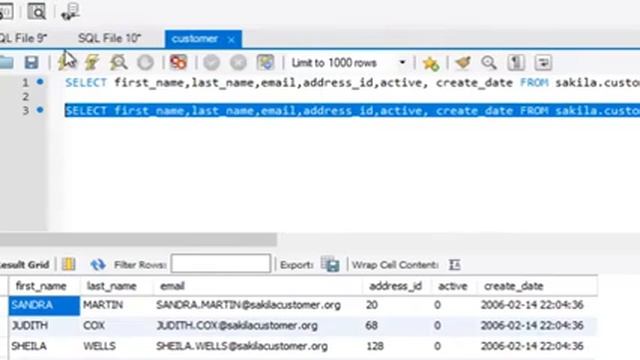The width and height of the screenshot is (640, 360).
Task: Select address_id cell with value 20
Action: (397, 305)
